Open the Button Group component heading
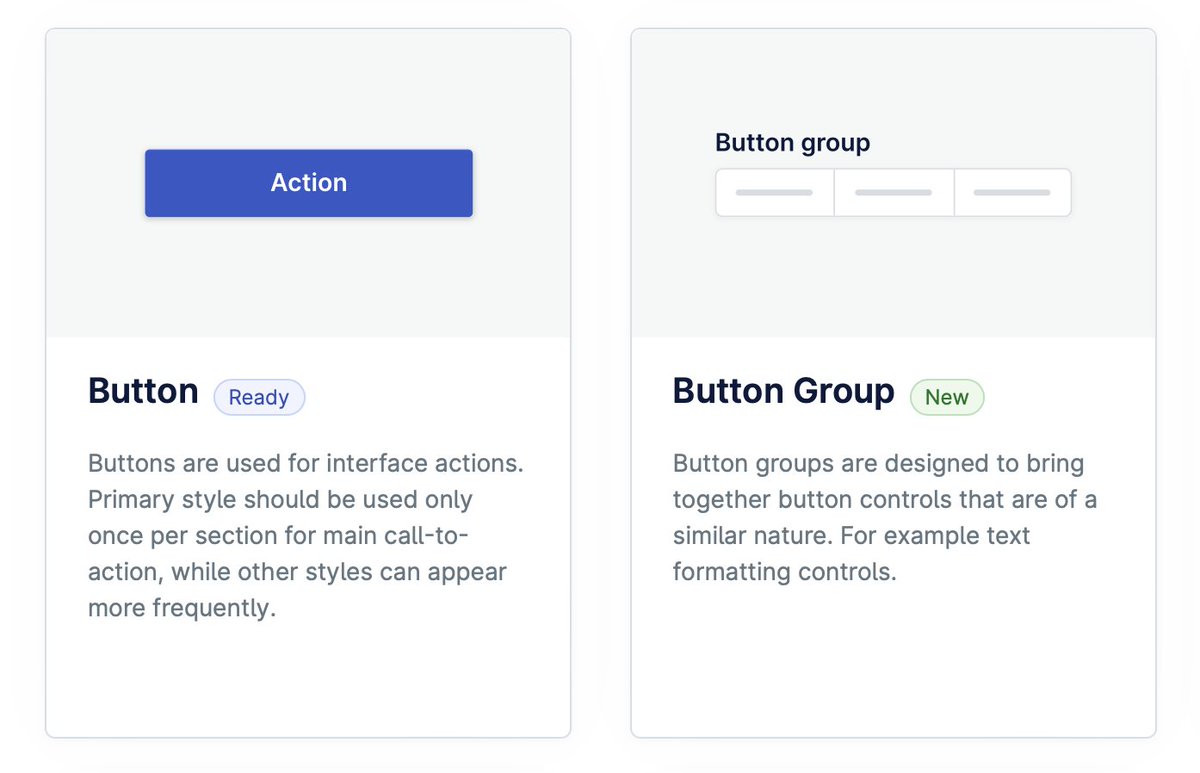Screen dimensions: 1200x773 click(x=783, y=391)
